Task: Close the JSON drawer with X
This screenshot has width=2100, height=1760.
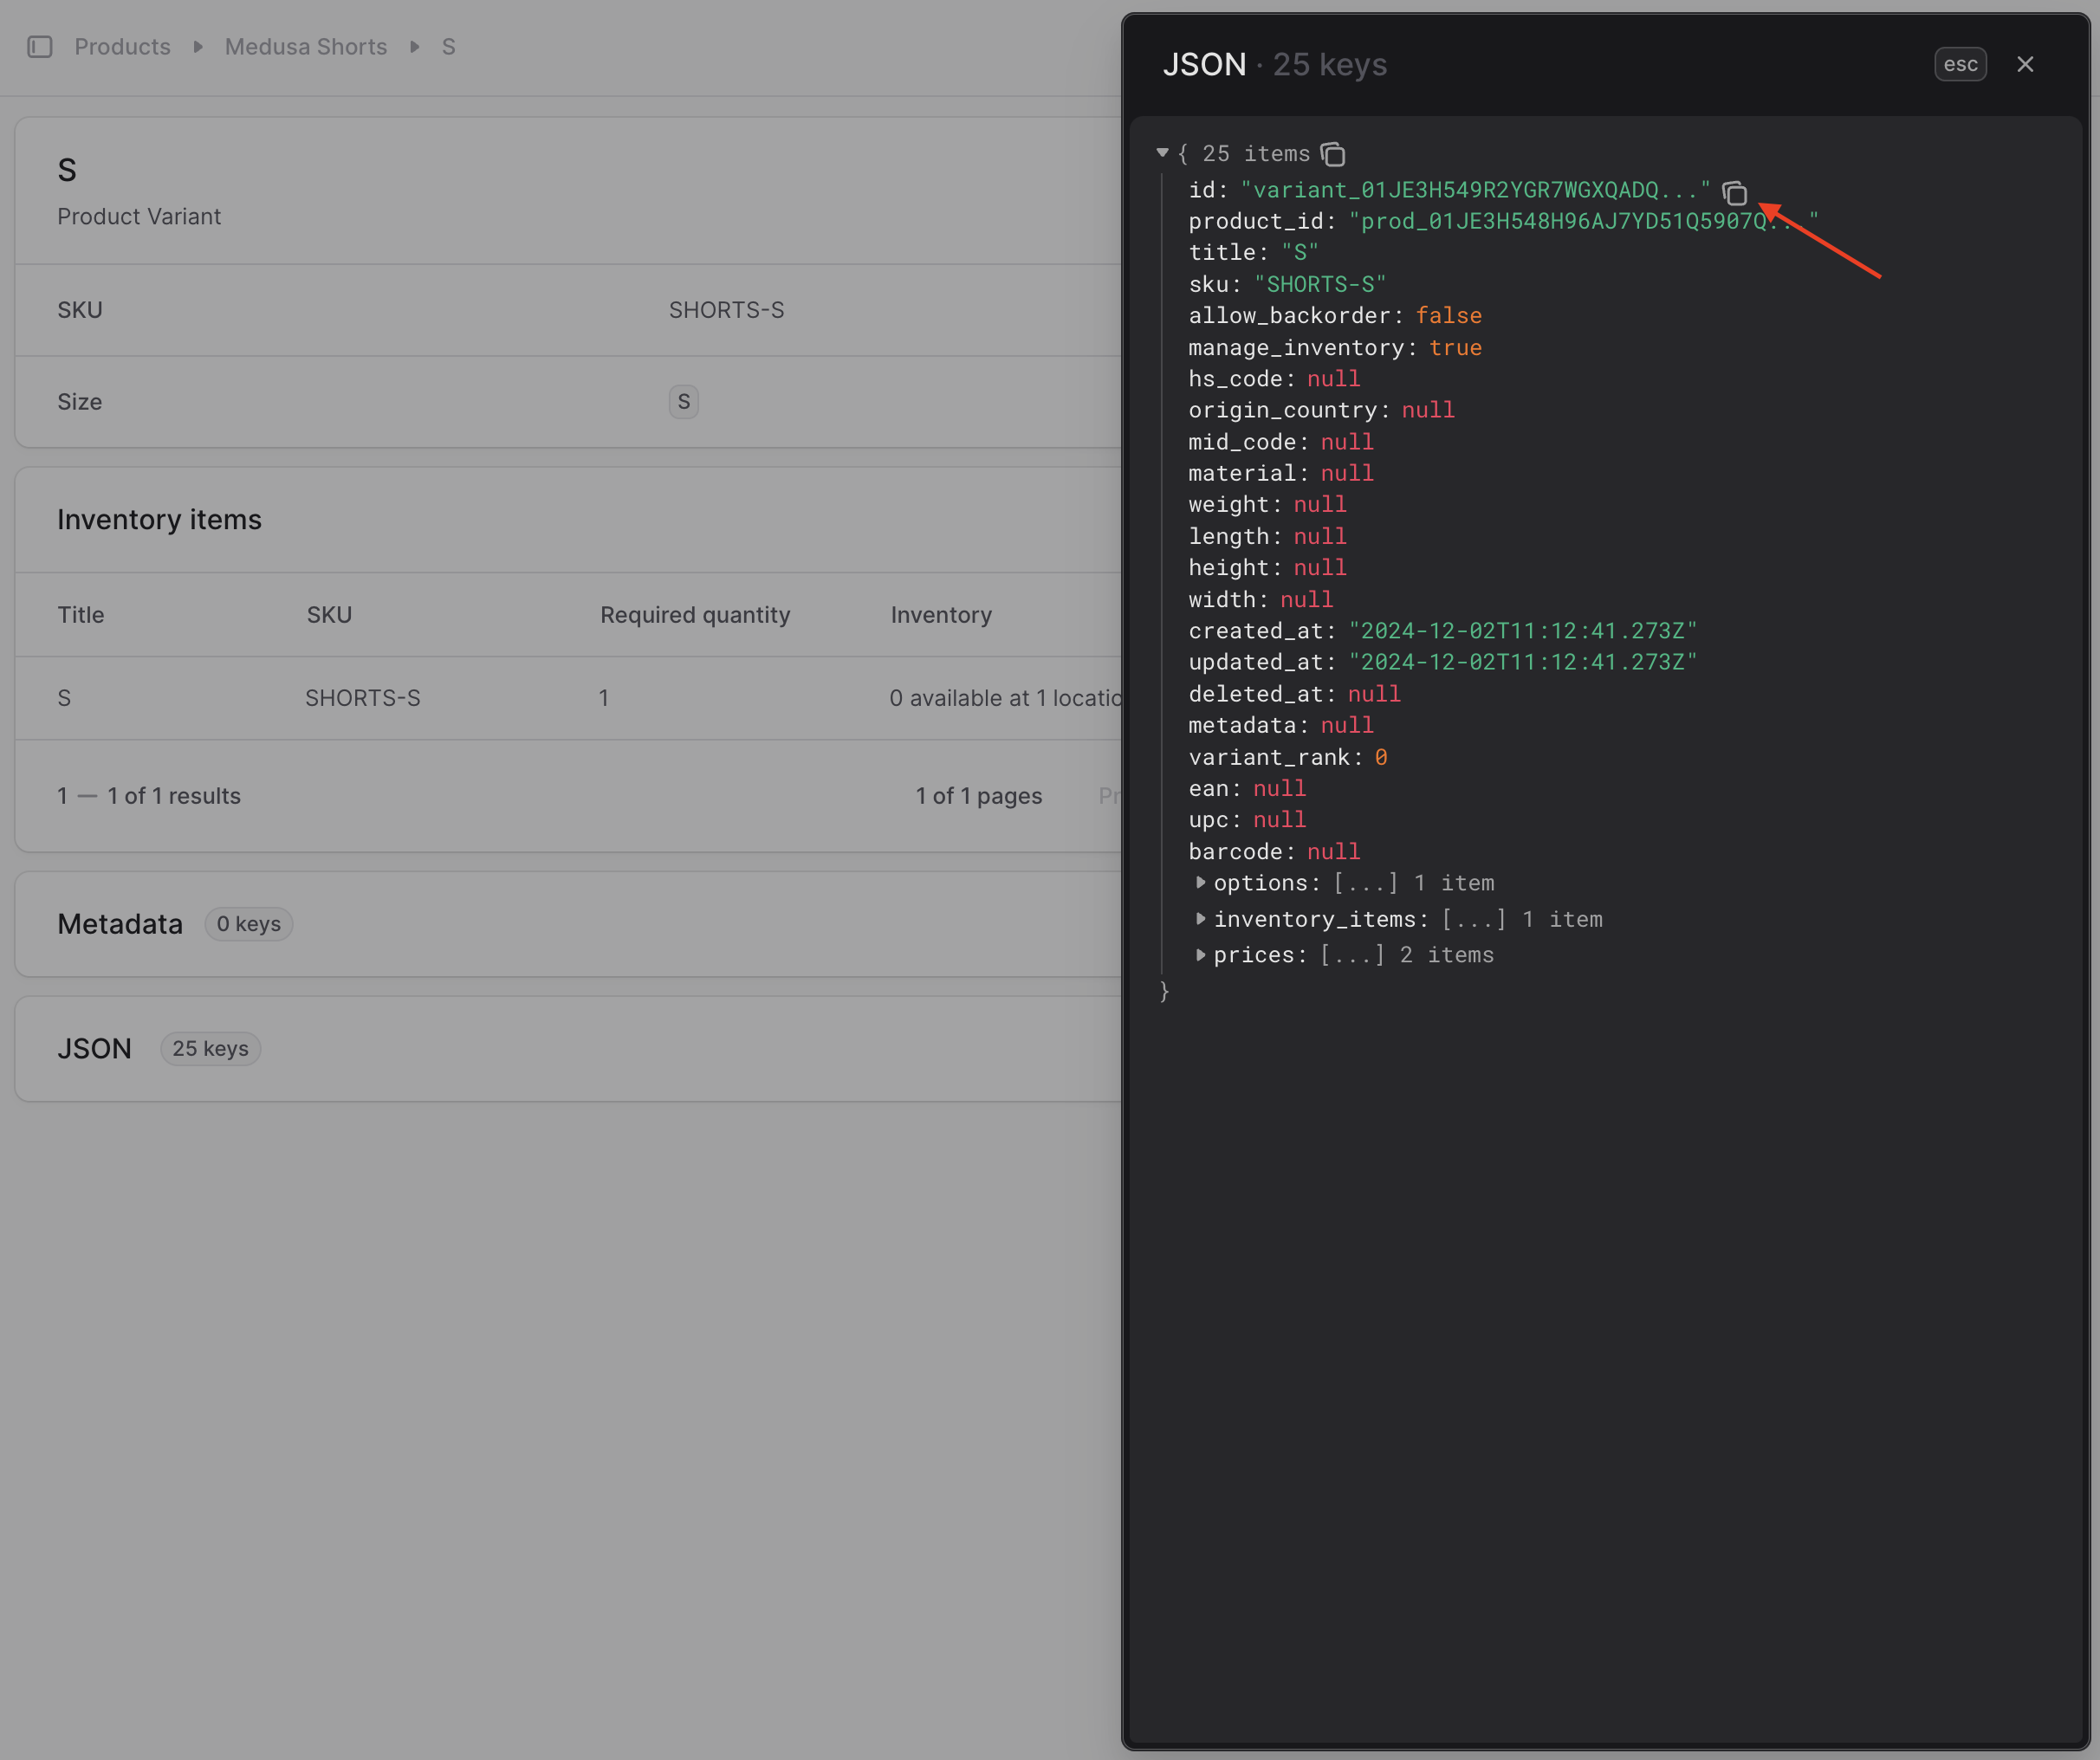Action: 2025,64
